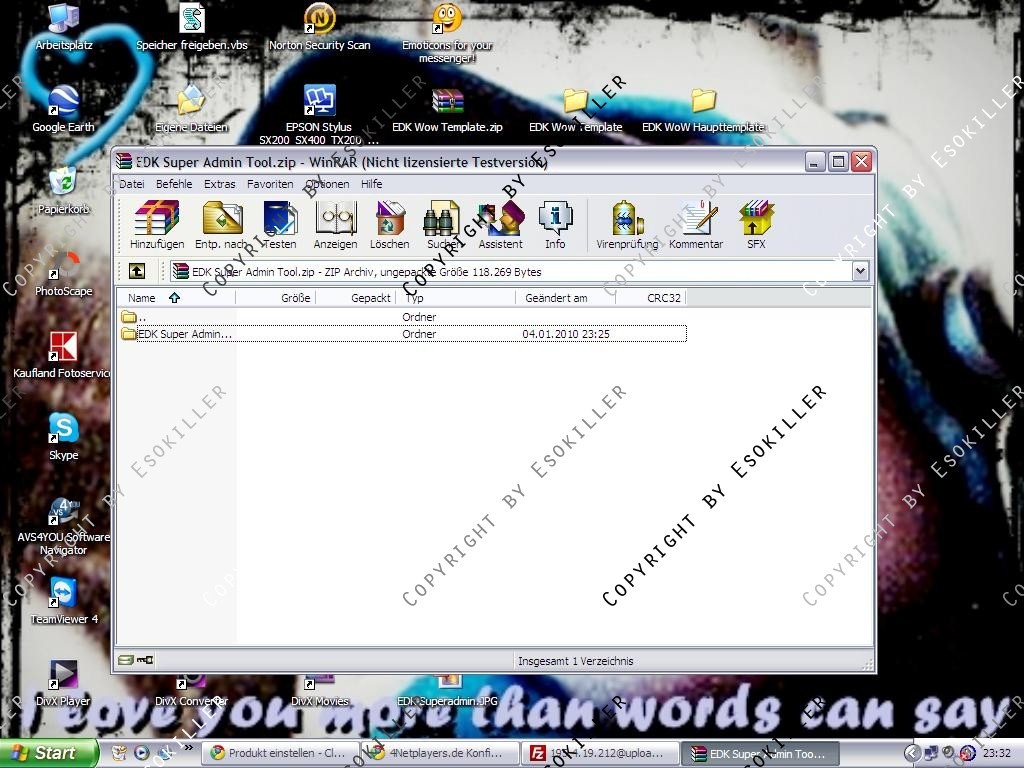Switch to 4Netplayers.de Konfi taskbar window
The width and height of the screenshot is (1024, 768).
440,753
